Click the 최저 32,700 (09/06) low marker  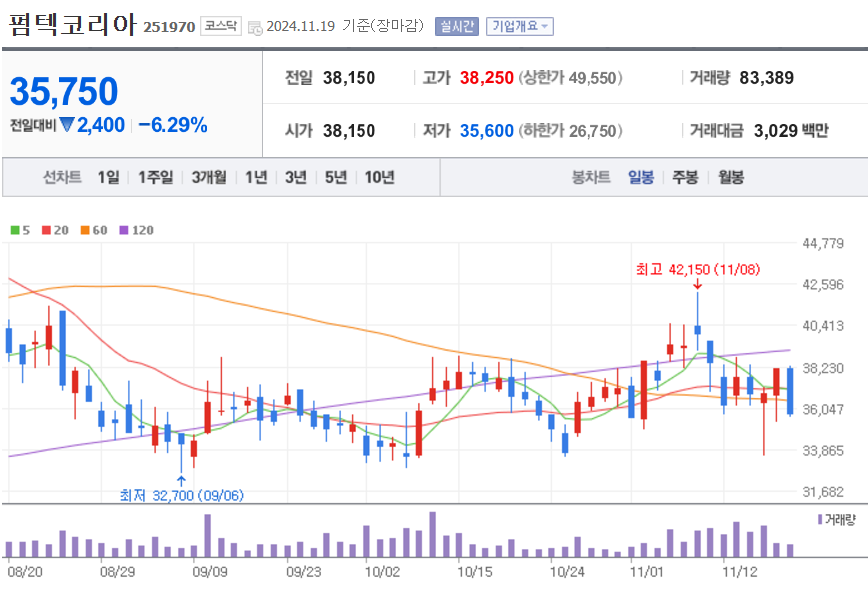[182, 495]
